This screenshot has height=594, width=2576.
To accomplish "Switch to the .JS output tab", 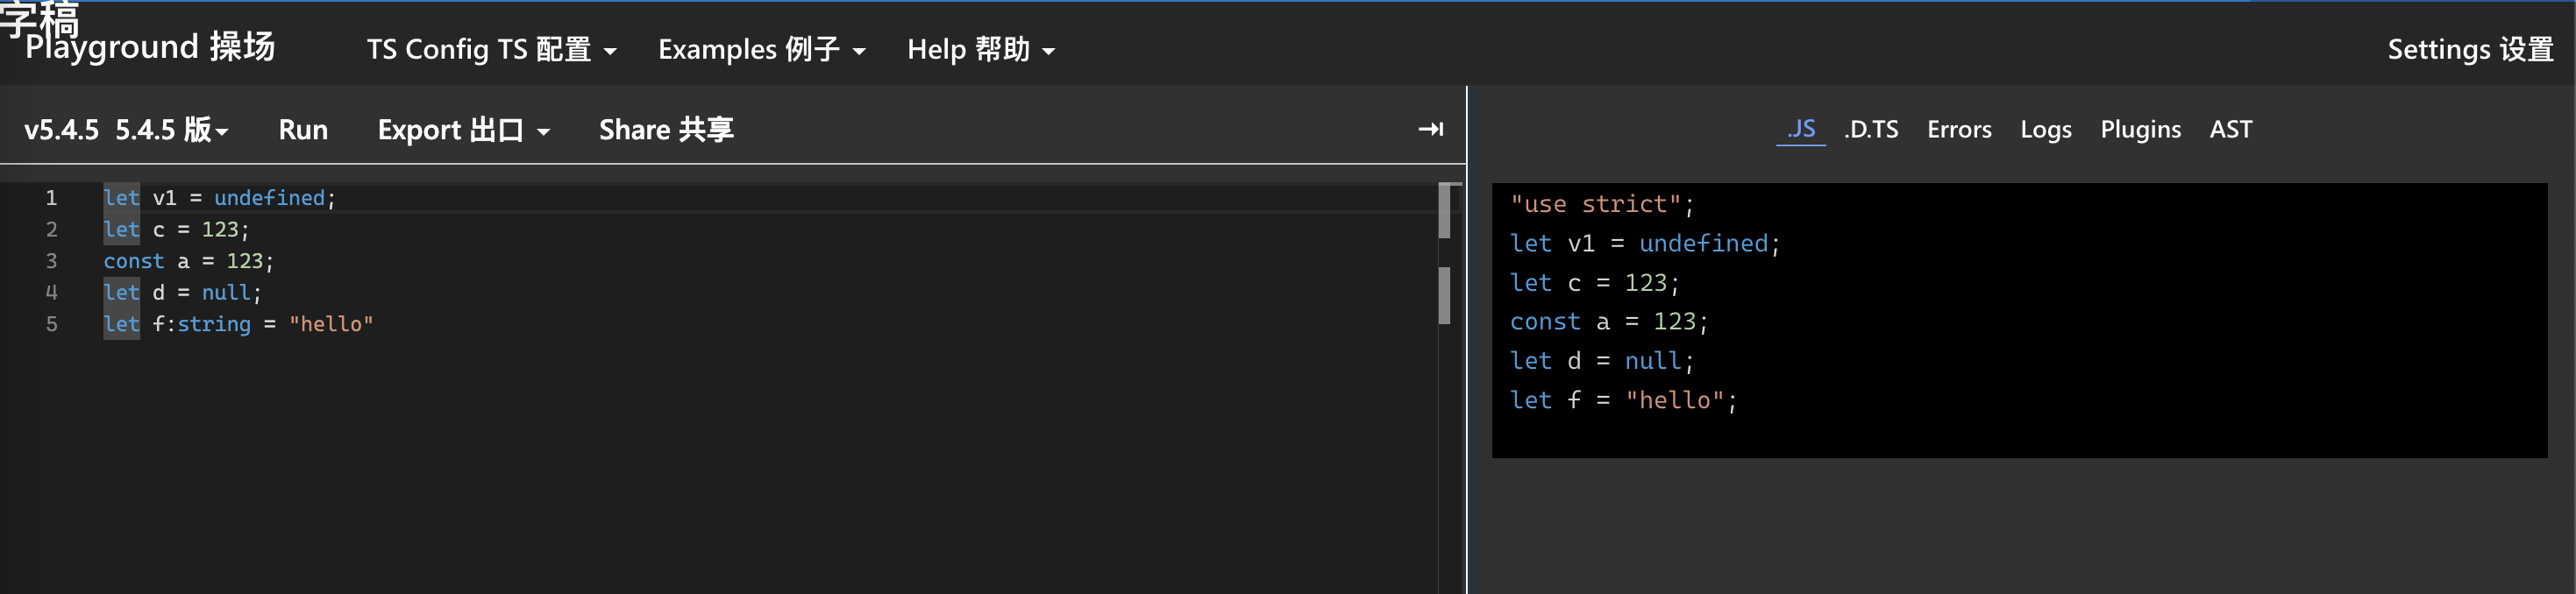I will (1800, 129).
